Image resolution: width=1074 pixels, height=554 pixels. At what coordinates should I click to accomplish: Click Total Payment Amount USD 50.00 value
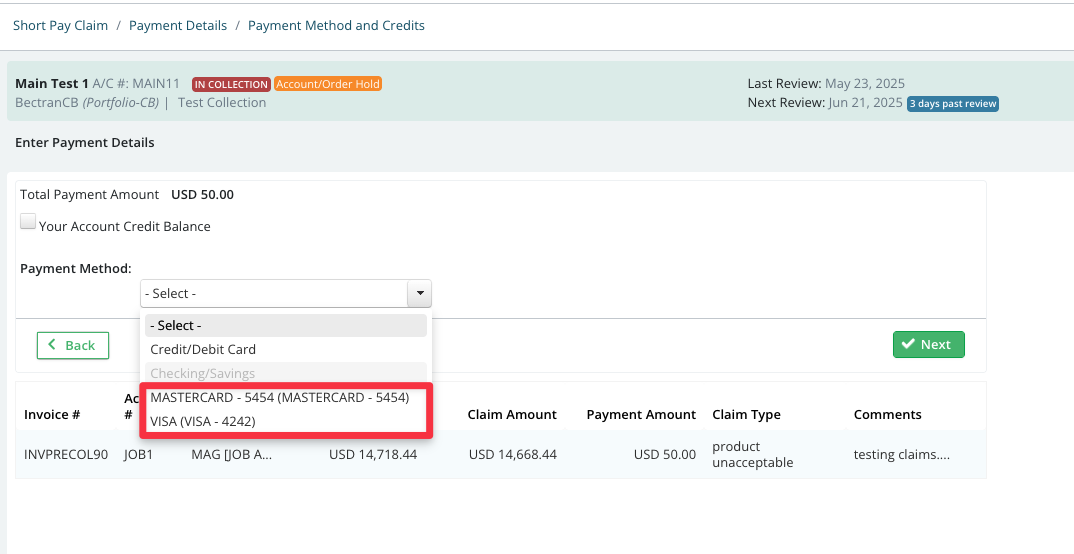[202, 194]
